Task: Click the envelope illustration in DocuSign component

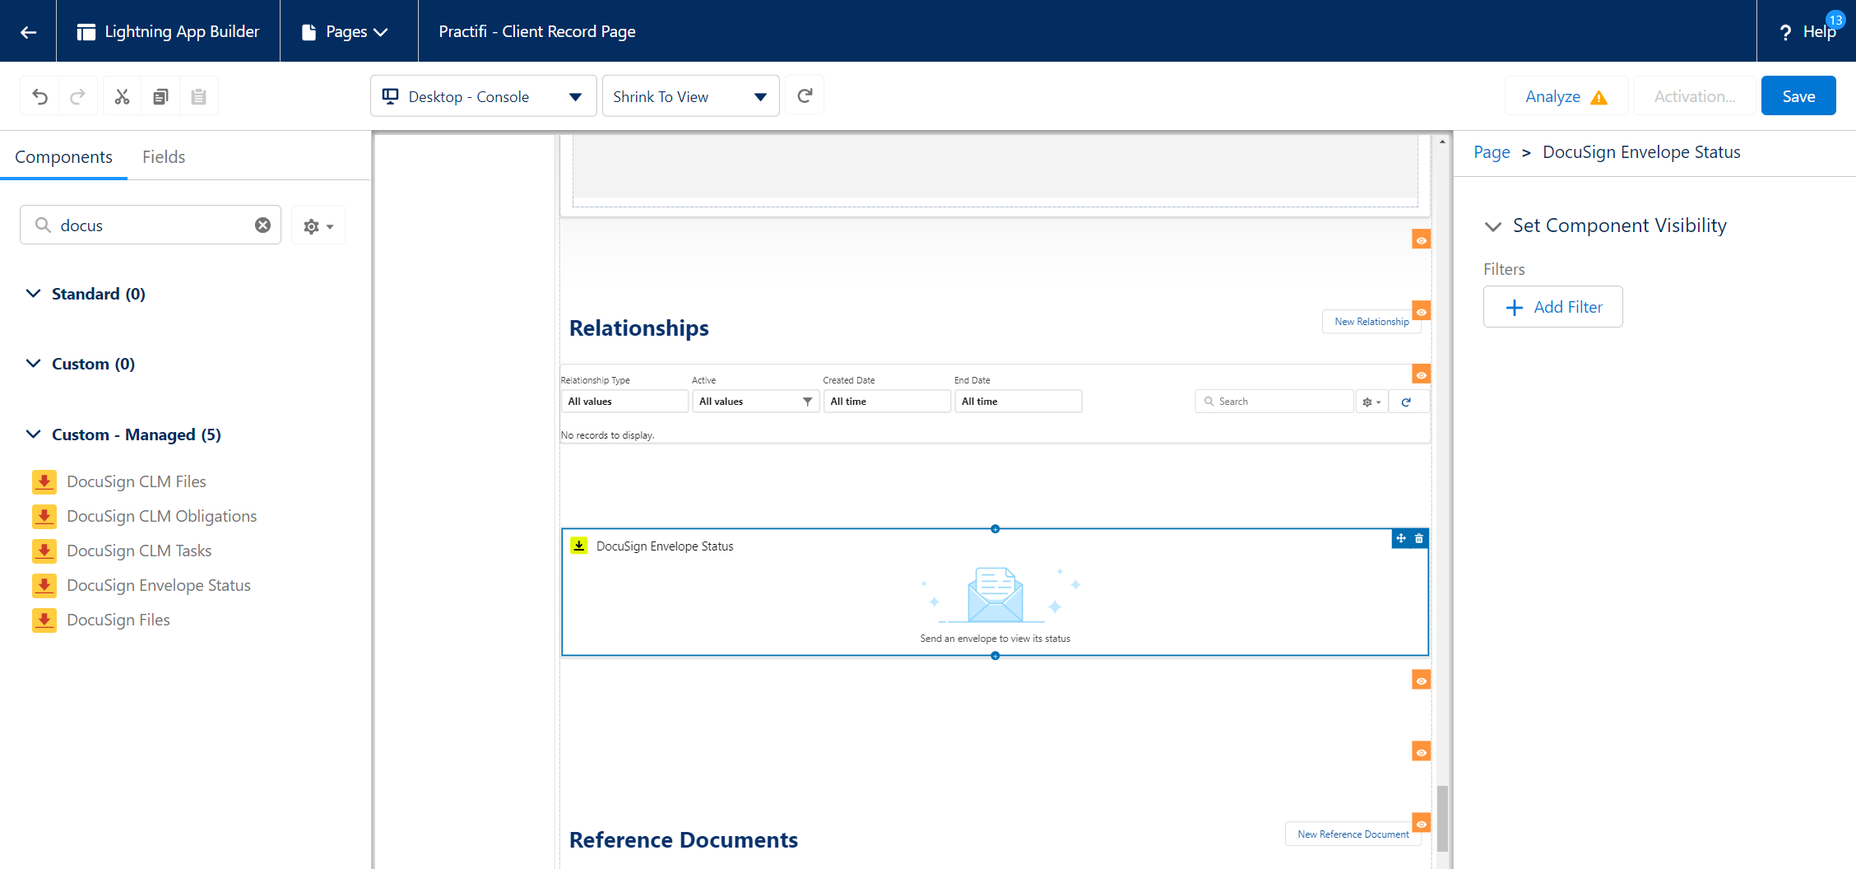Action: 996,594
